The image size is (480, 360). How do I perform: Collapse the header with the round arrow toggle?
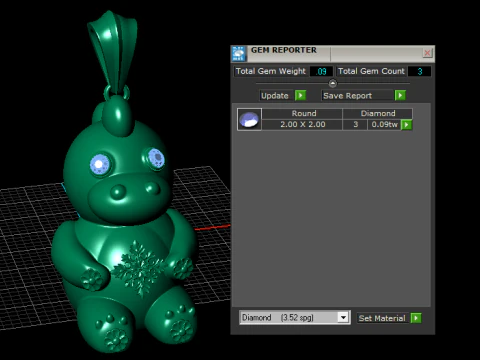pos(333,83)
